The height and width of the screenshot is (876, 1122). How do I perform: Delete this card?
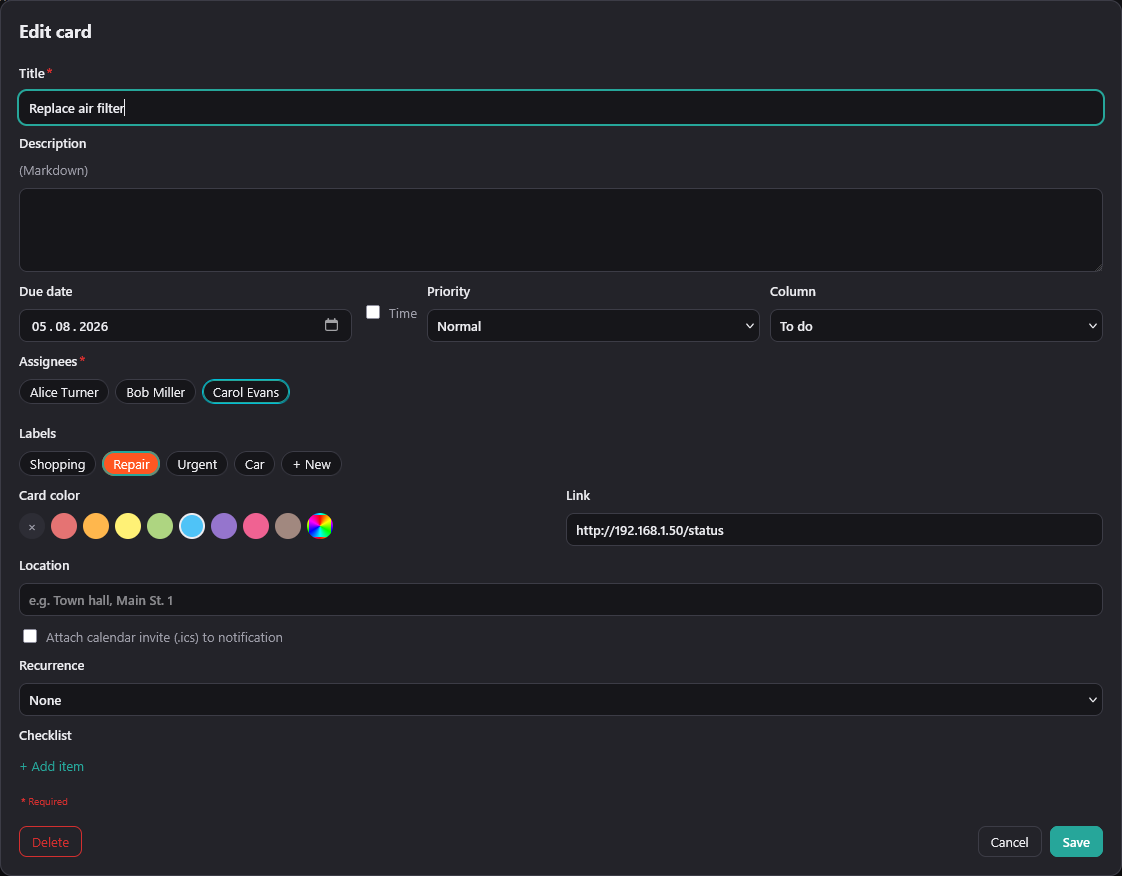coord(50,842)
